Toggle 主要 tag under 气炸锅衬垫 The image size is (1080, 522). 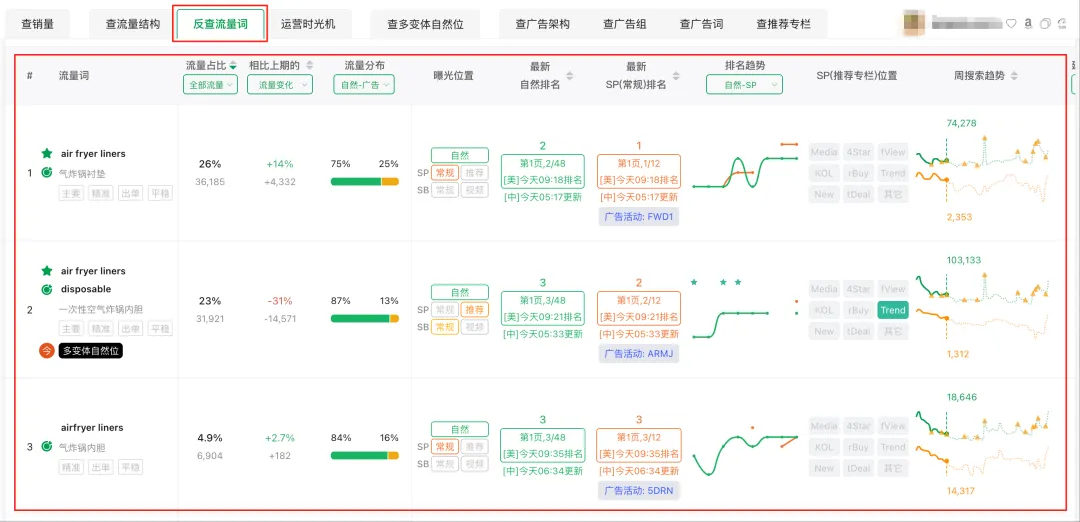(x=71, y=194)
